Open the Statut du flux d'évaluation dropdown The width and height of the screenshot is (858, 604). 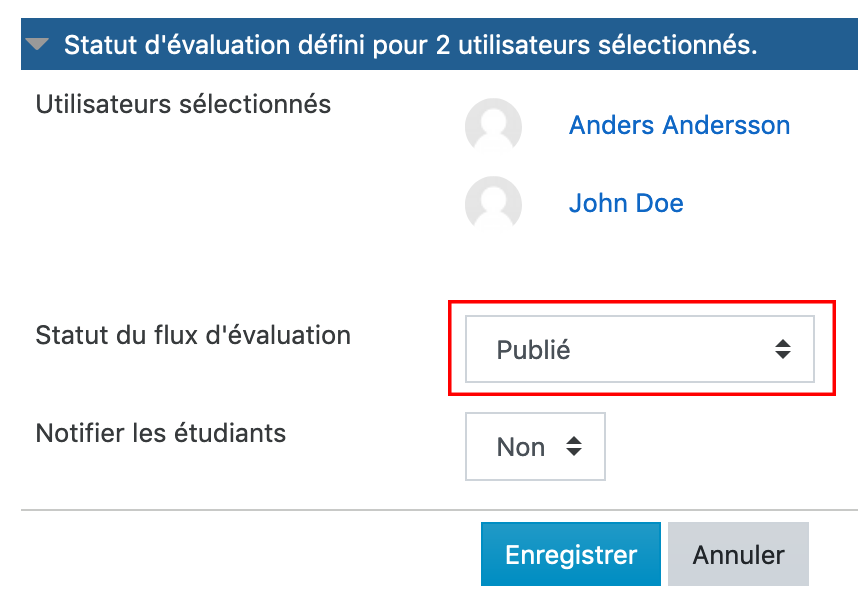(x=640, y=350)
